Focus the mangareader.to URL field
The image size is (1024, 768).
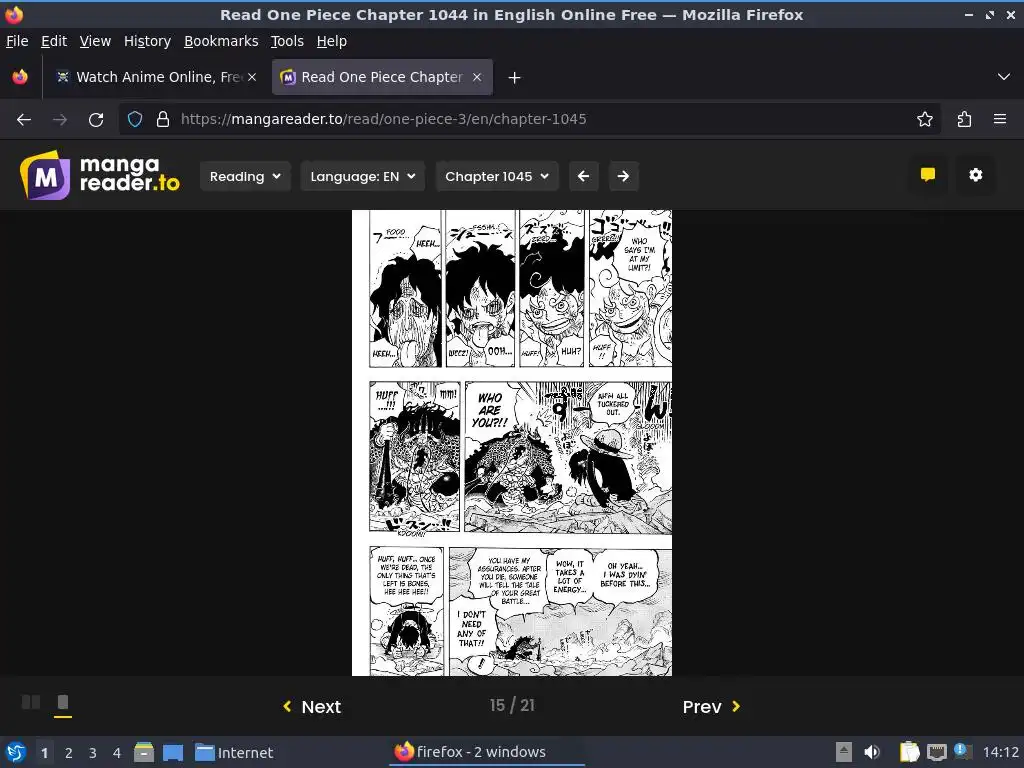pos(529,120)
